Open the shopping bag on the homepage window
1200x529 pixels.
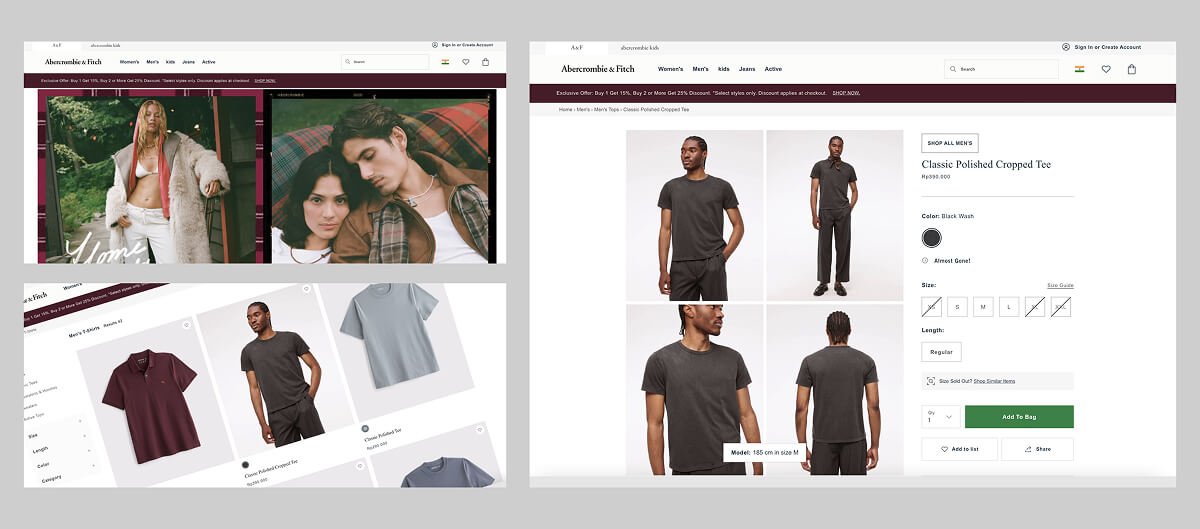pos(486,62)
